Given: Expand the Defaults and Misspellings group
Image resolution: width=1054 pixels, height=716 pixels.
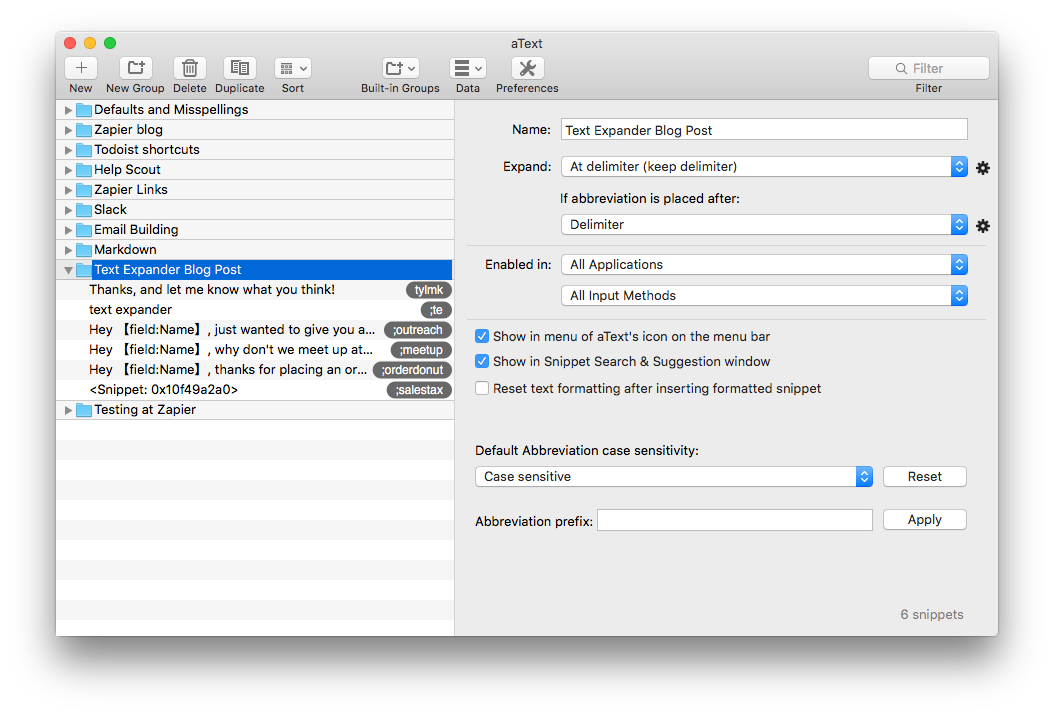Looking at the screenshot, I should tap(68, 110).
